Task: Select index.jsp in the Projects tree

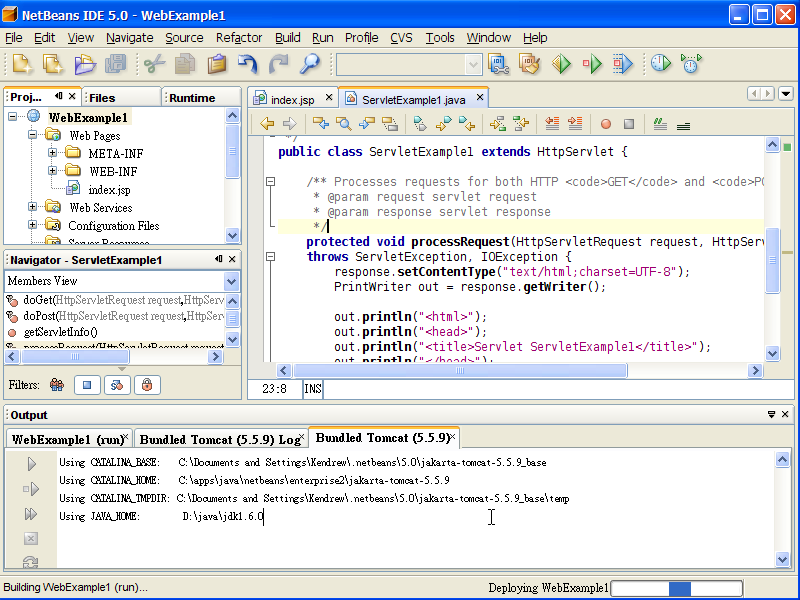Action: point(109,190)
